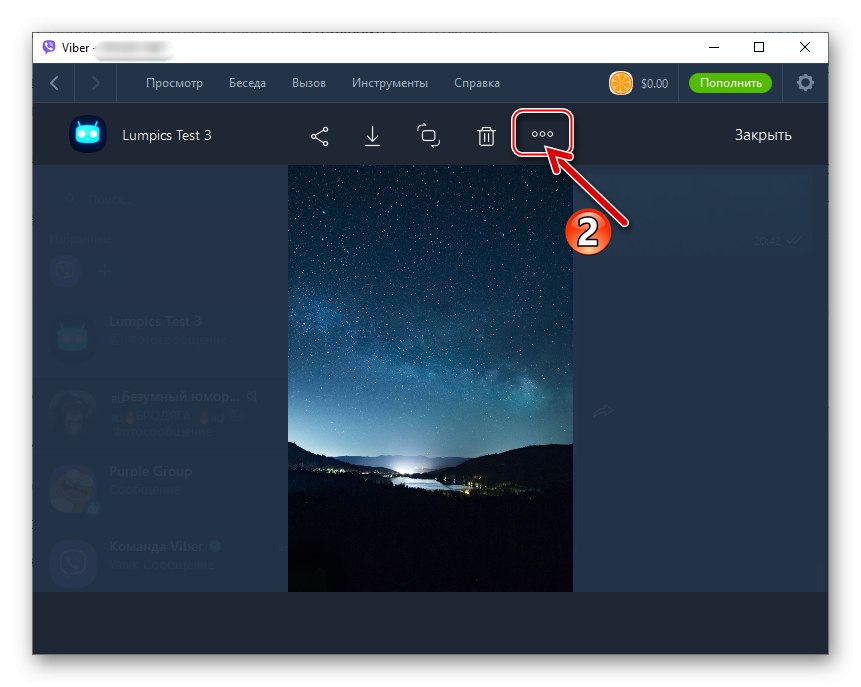Viewport: 861px width, 687px height.
Task: Click the Viber logo in title bar
Action: [x=49, y=47]
